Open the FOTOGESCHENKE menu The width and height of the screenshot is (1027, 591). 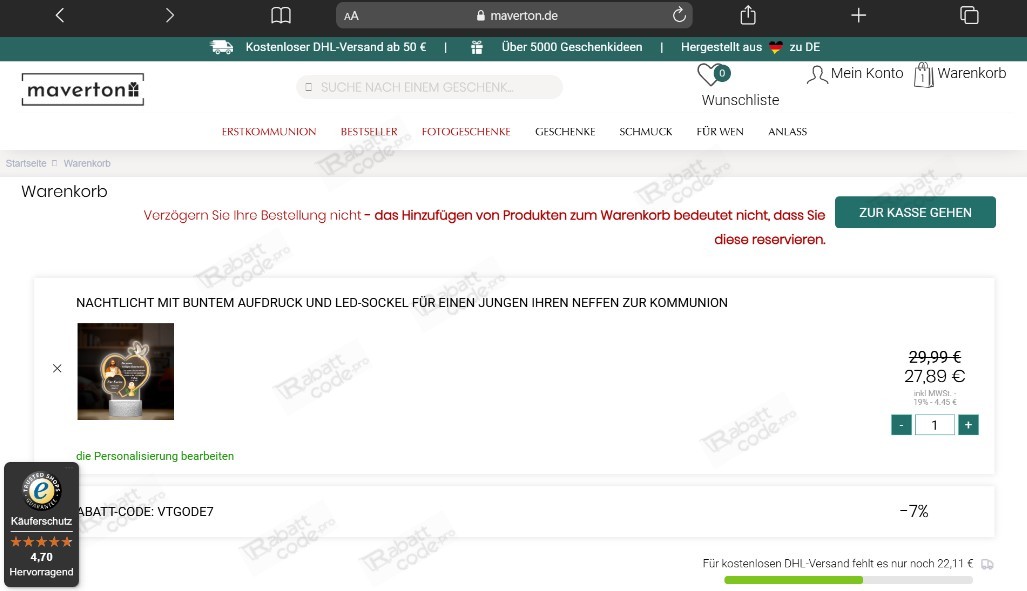466,132
